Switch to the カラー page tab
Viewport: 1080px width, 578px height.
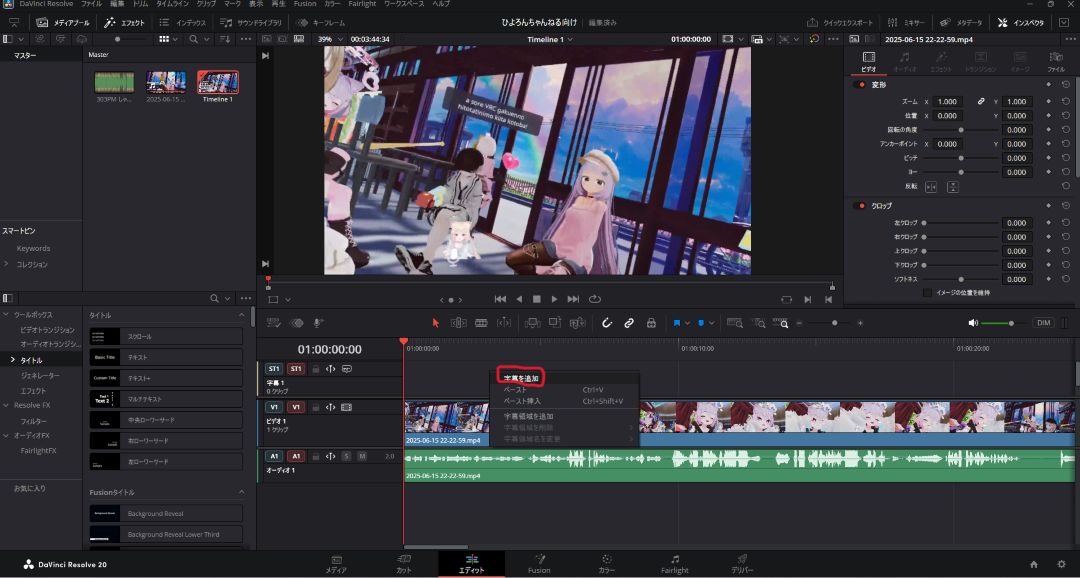606,563
